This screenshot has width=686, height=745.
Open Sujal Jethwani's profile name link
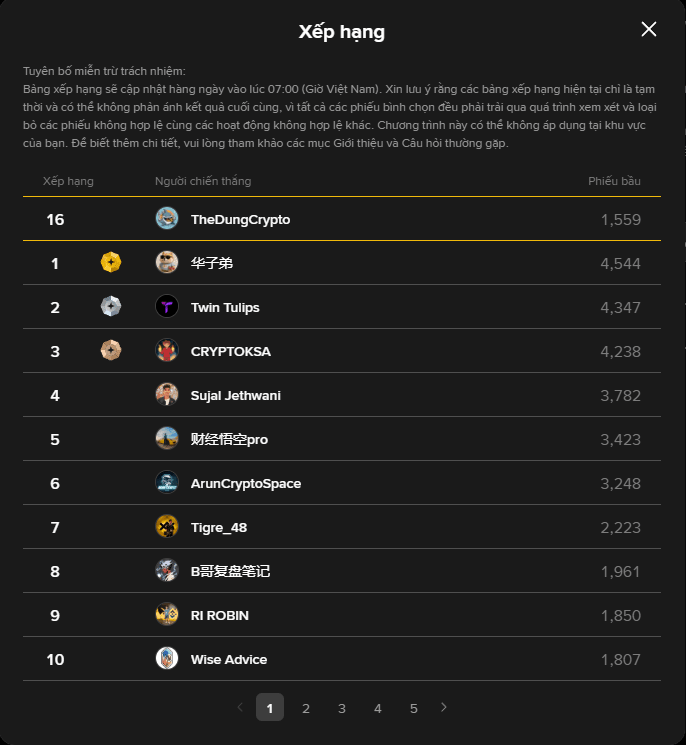(x=235, y=395)
